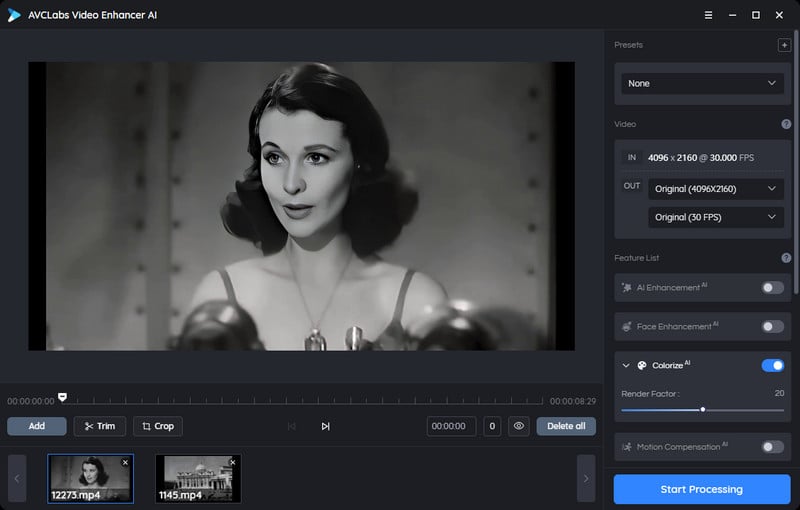
Task: Click the AVCLabs logo icon
Action: tap(14, 15)
